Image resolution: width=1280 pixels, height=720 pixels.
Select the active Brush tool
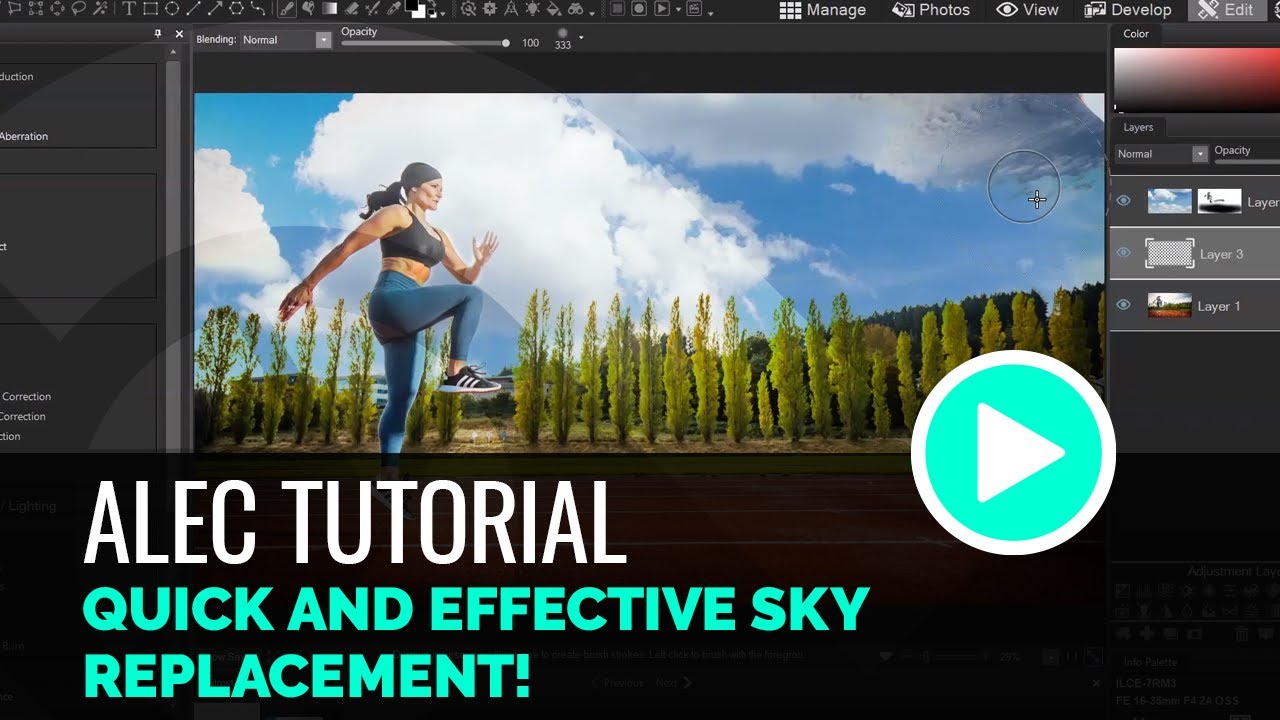click(x=287, y=9)
